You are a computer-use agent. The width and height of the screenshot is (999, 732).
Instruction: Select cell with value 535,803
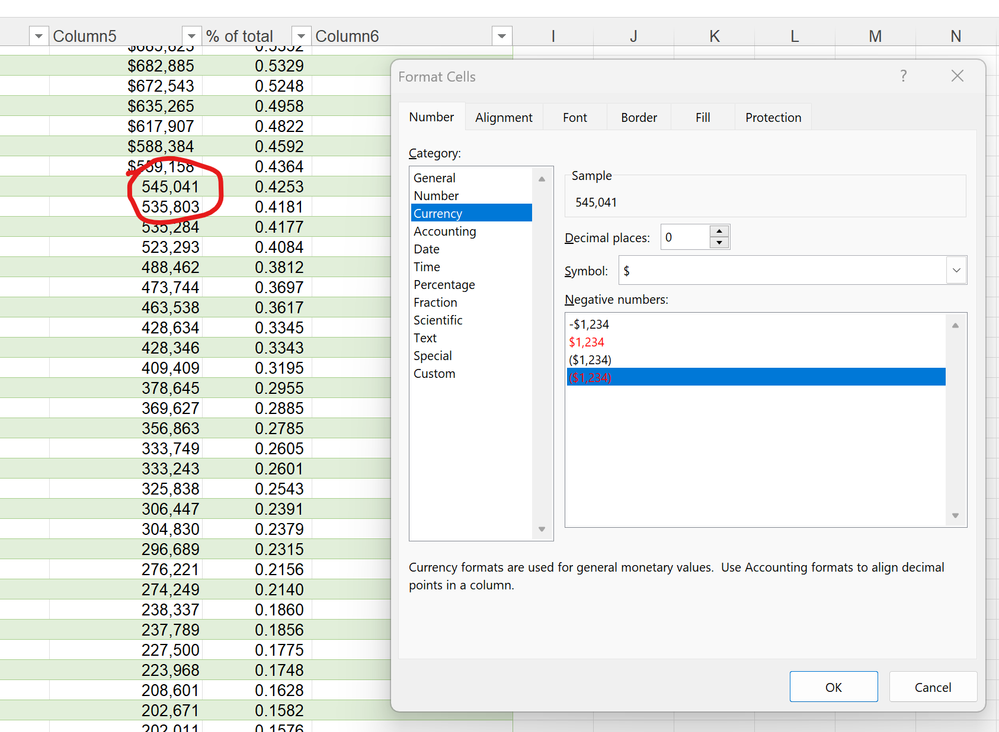coord(126,207)
